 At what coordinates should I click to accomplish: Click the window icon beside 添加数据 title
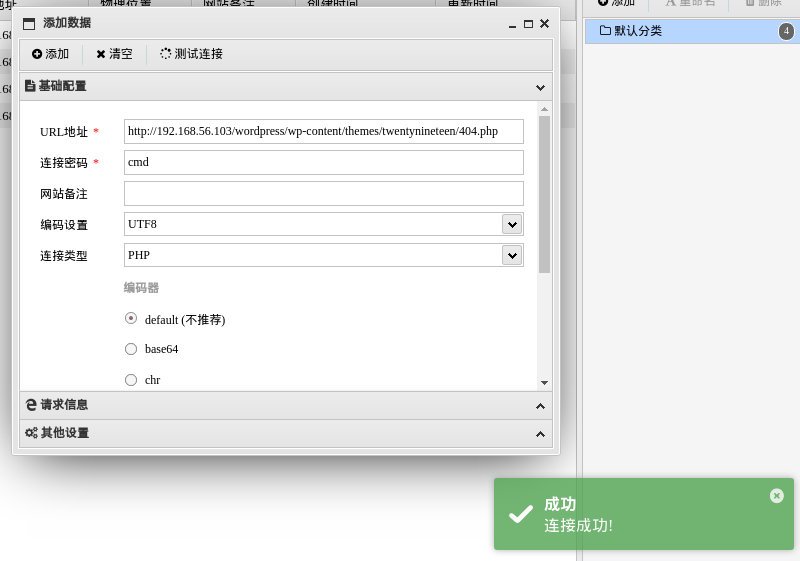click(x=30, y=23)
